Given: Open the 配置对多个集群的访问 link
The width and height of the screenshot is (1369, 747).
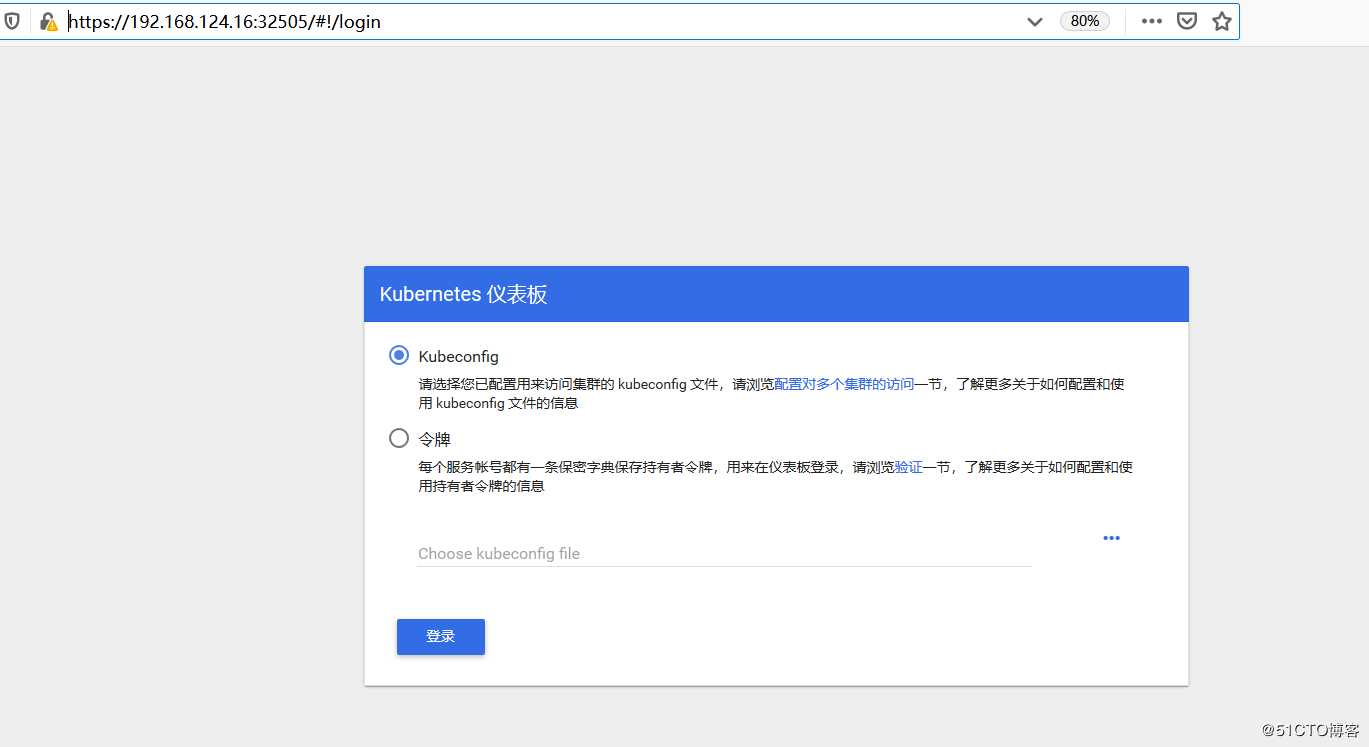Looking at the screenshot, I should [844, 384].
